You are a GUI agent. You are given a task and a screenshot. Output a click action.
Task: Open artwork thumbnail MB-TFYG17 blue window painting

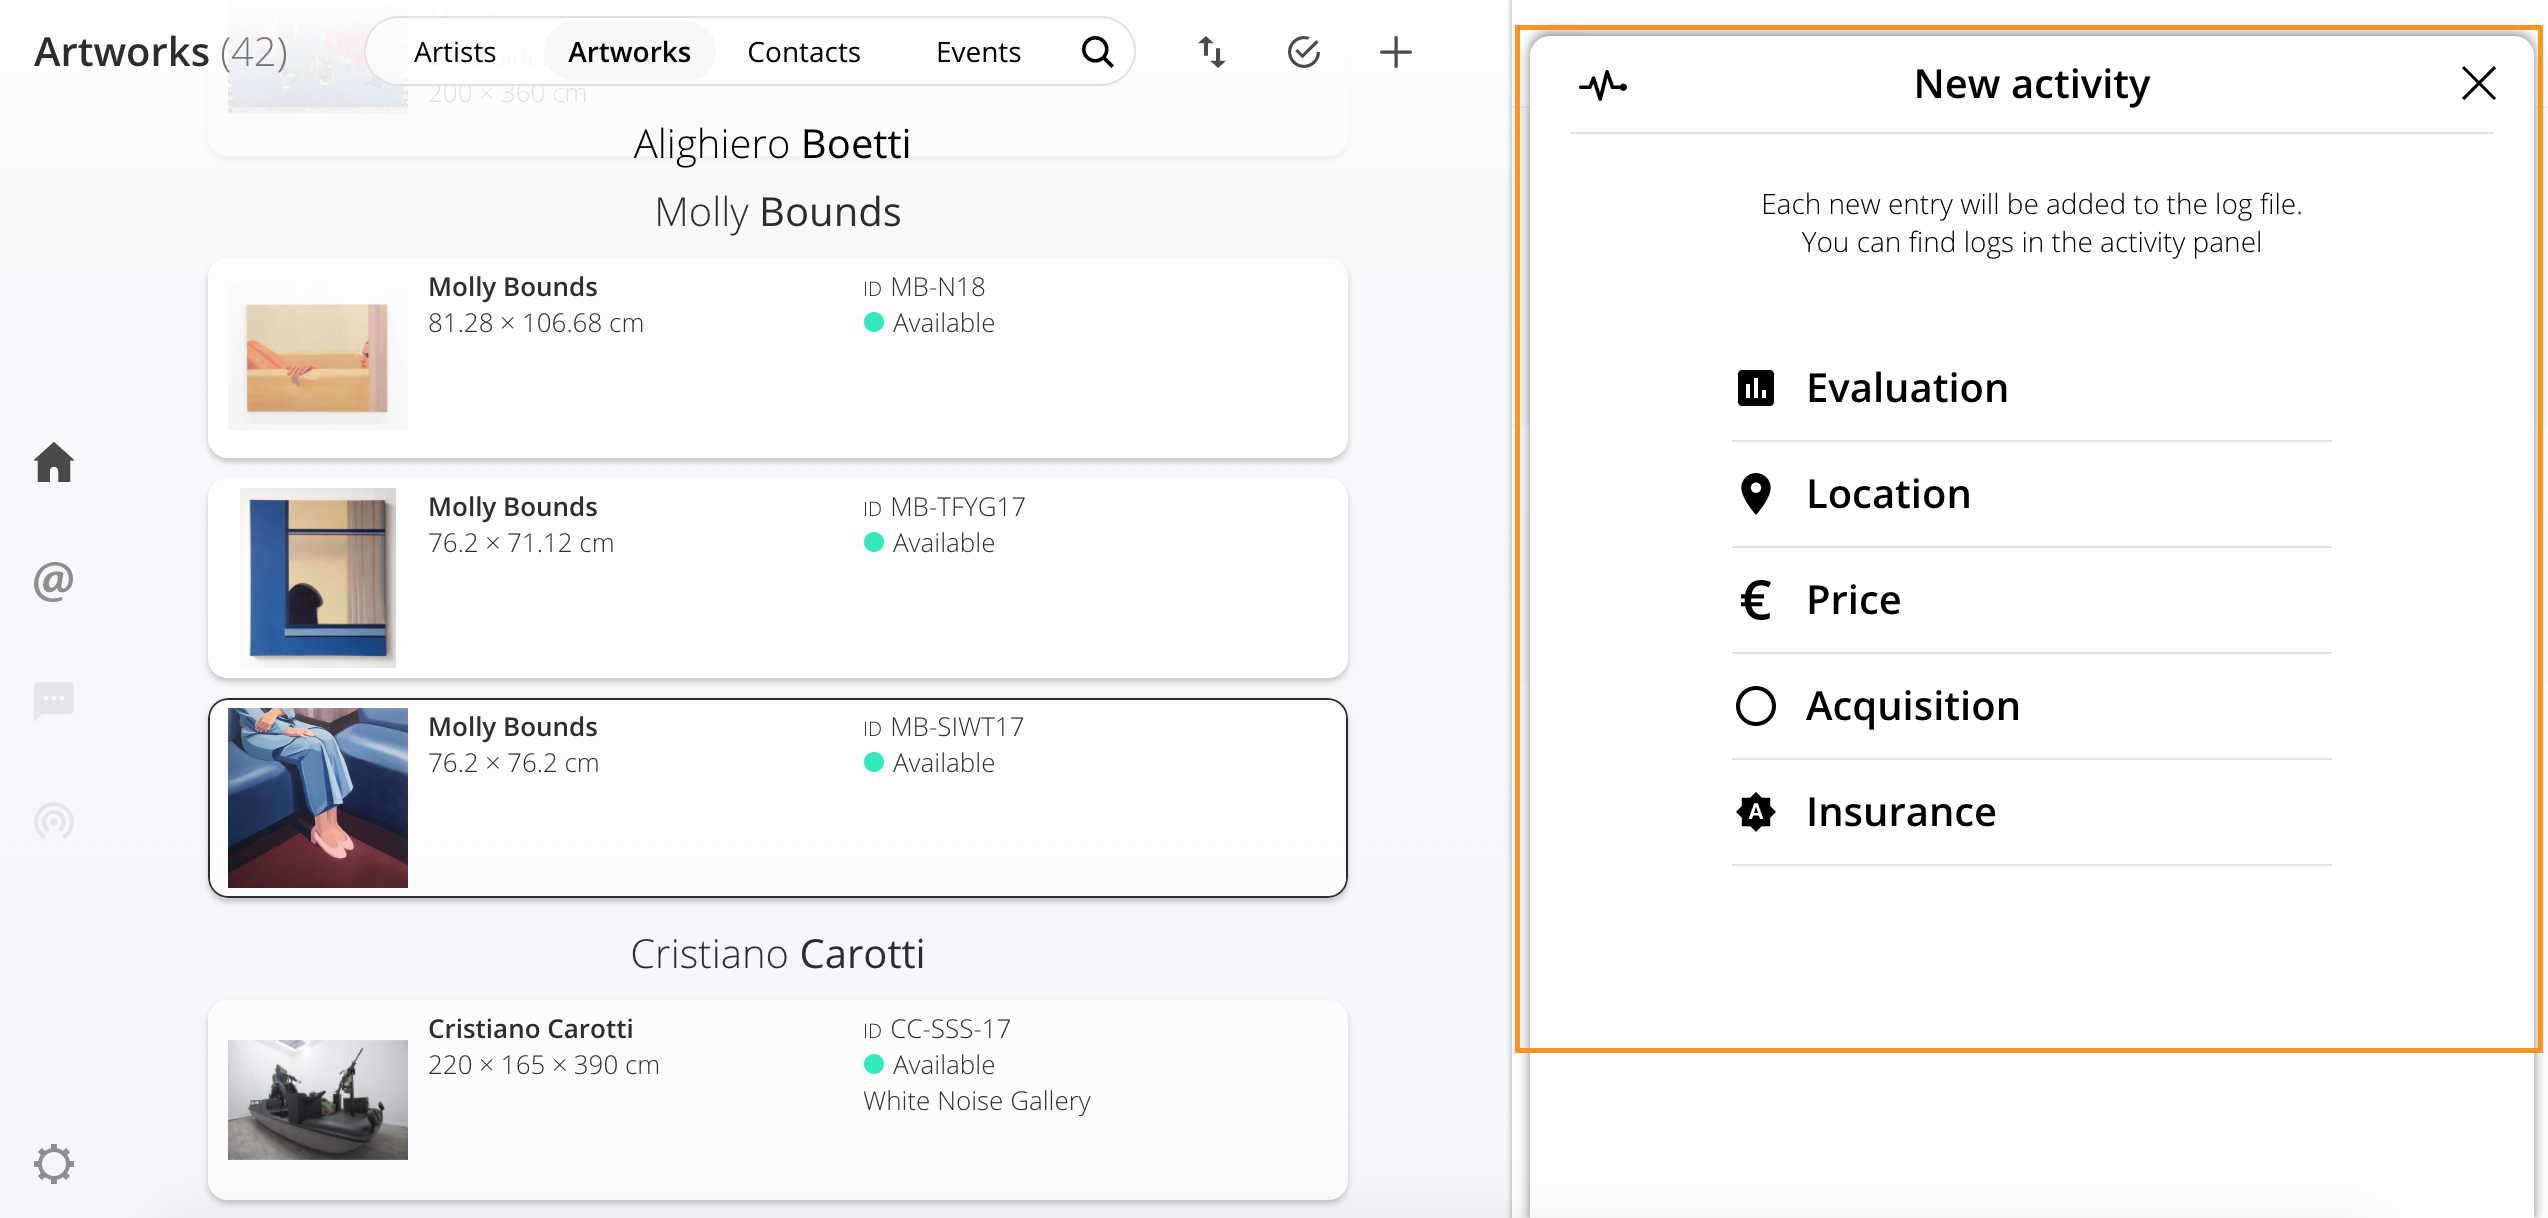pos(318,578)
